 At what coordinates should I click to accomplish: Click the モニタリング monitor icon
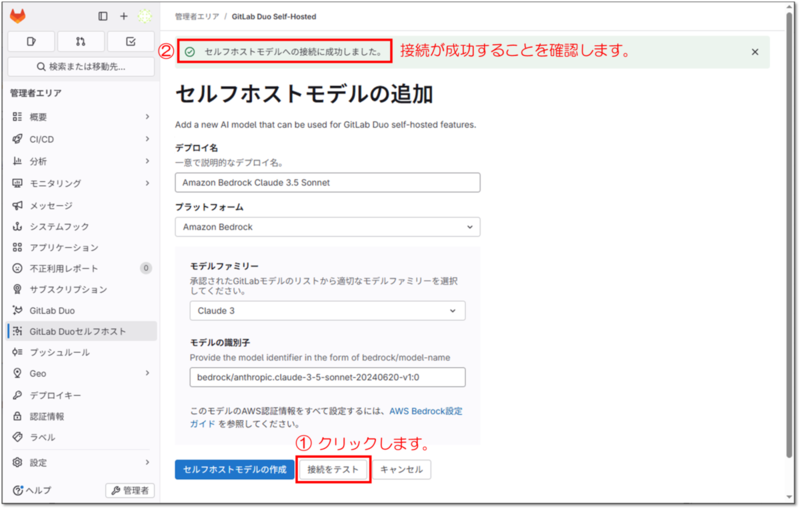[x=17, y=183]
